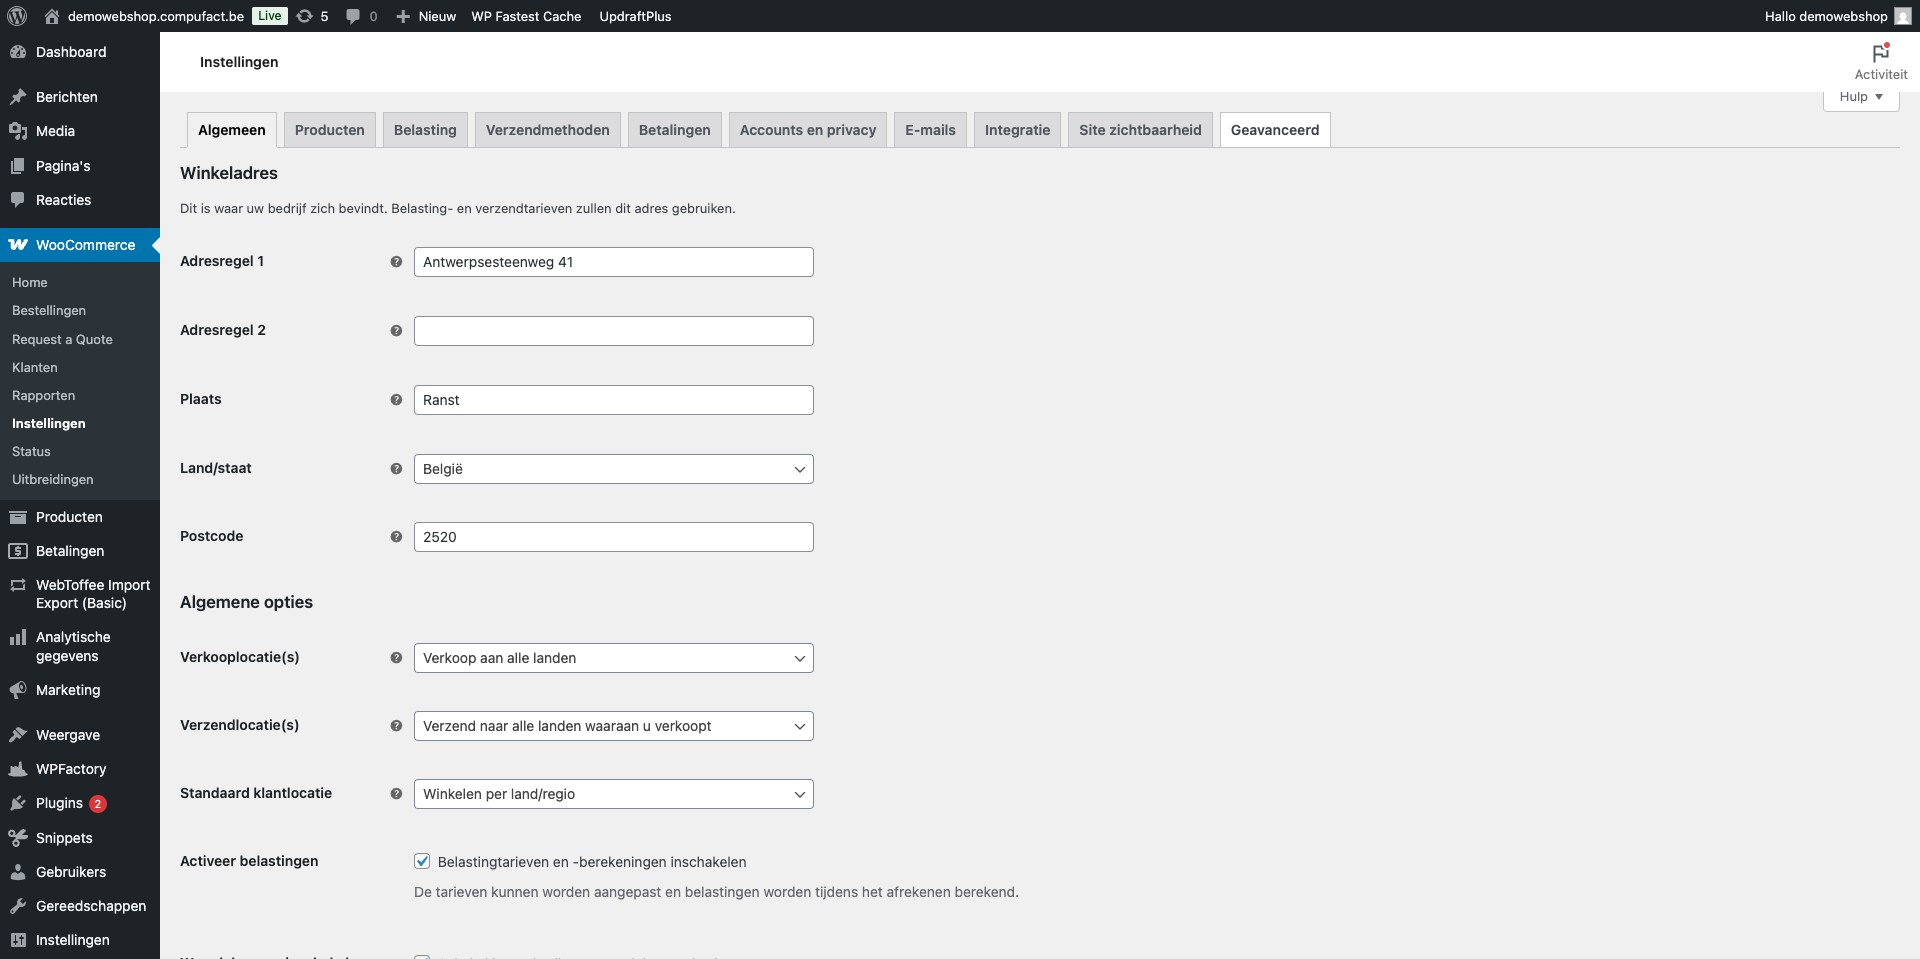Click help icon next to Plaats

396,400
